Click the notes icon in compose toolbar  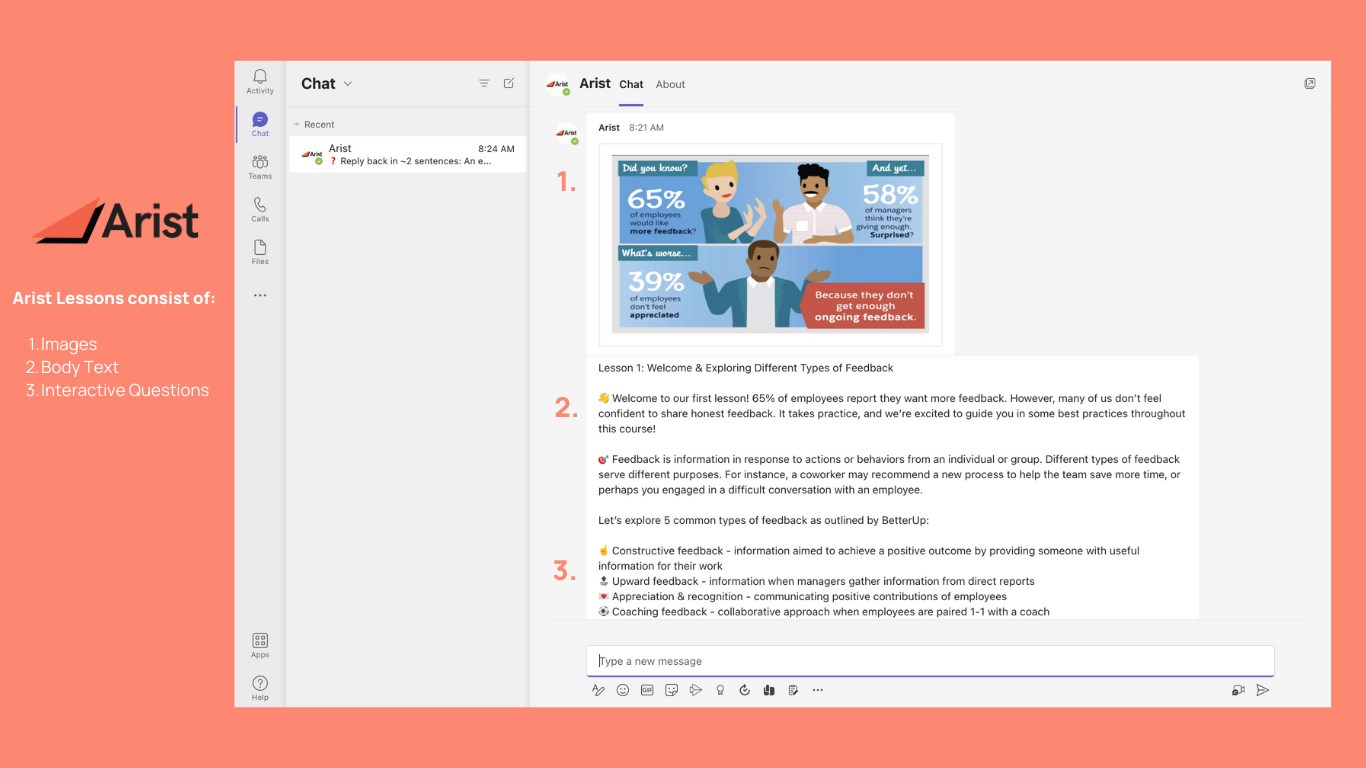793,690
